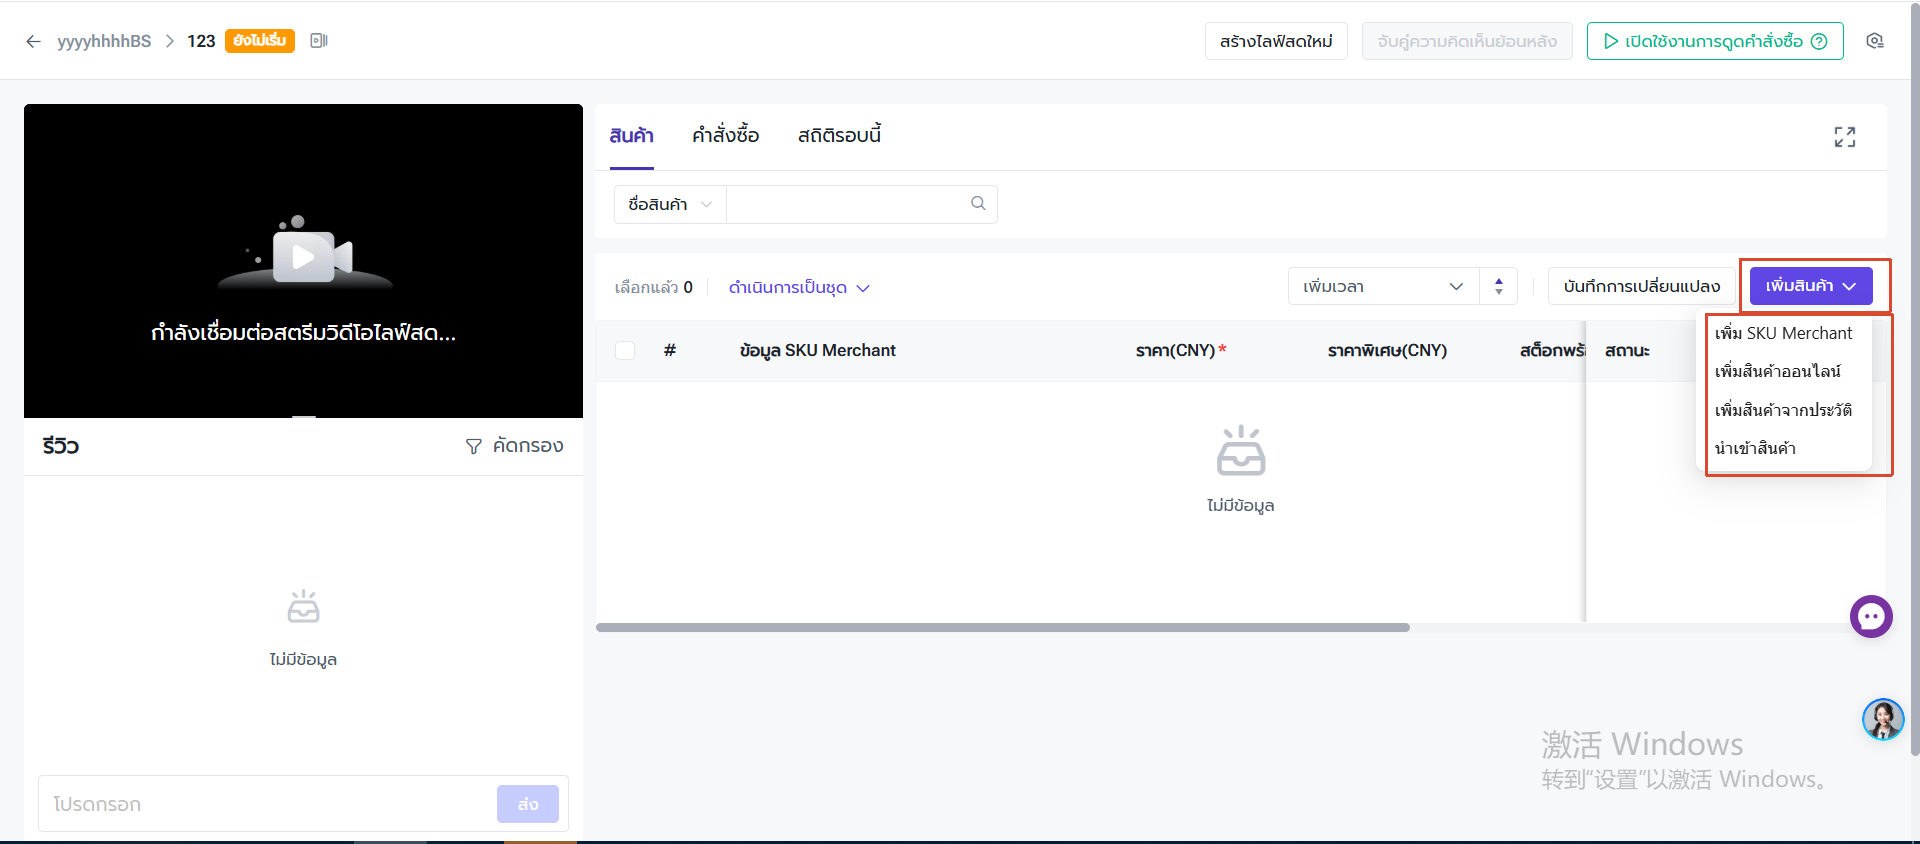Click บันทึกการเปลี่ยนแปลง button
Viewport: 1920px width, 844px height.
[x=1642, y=287]
